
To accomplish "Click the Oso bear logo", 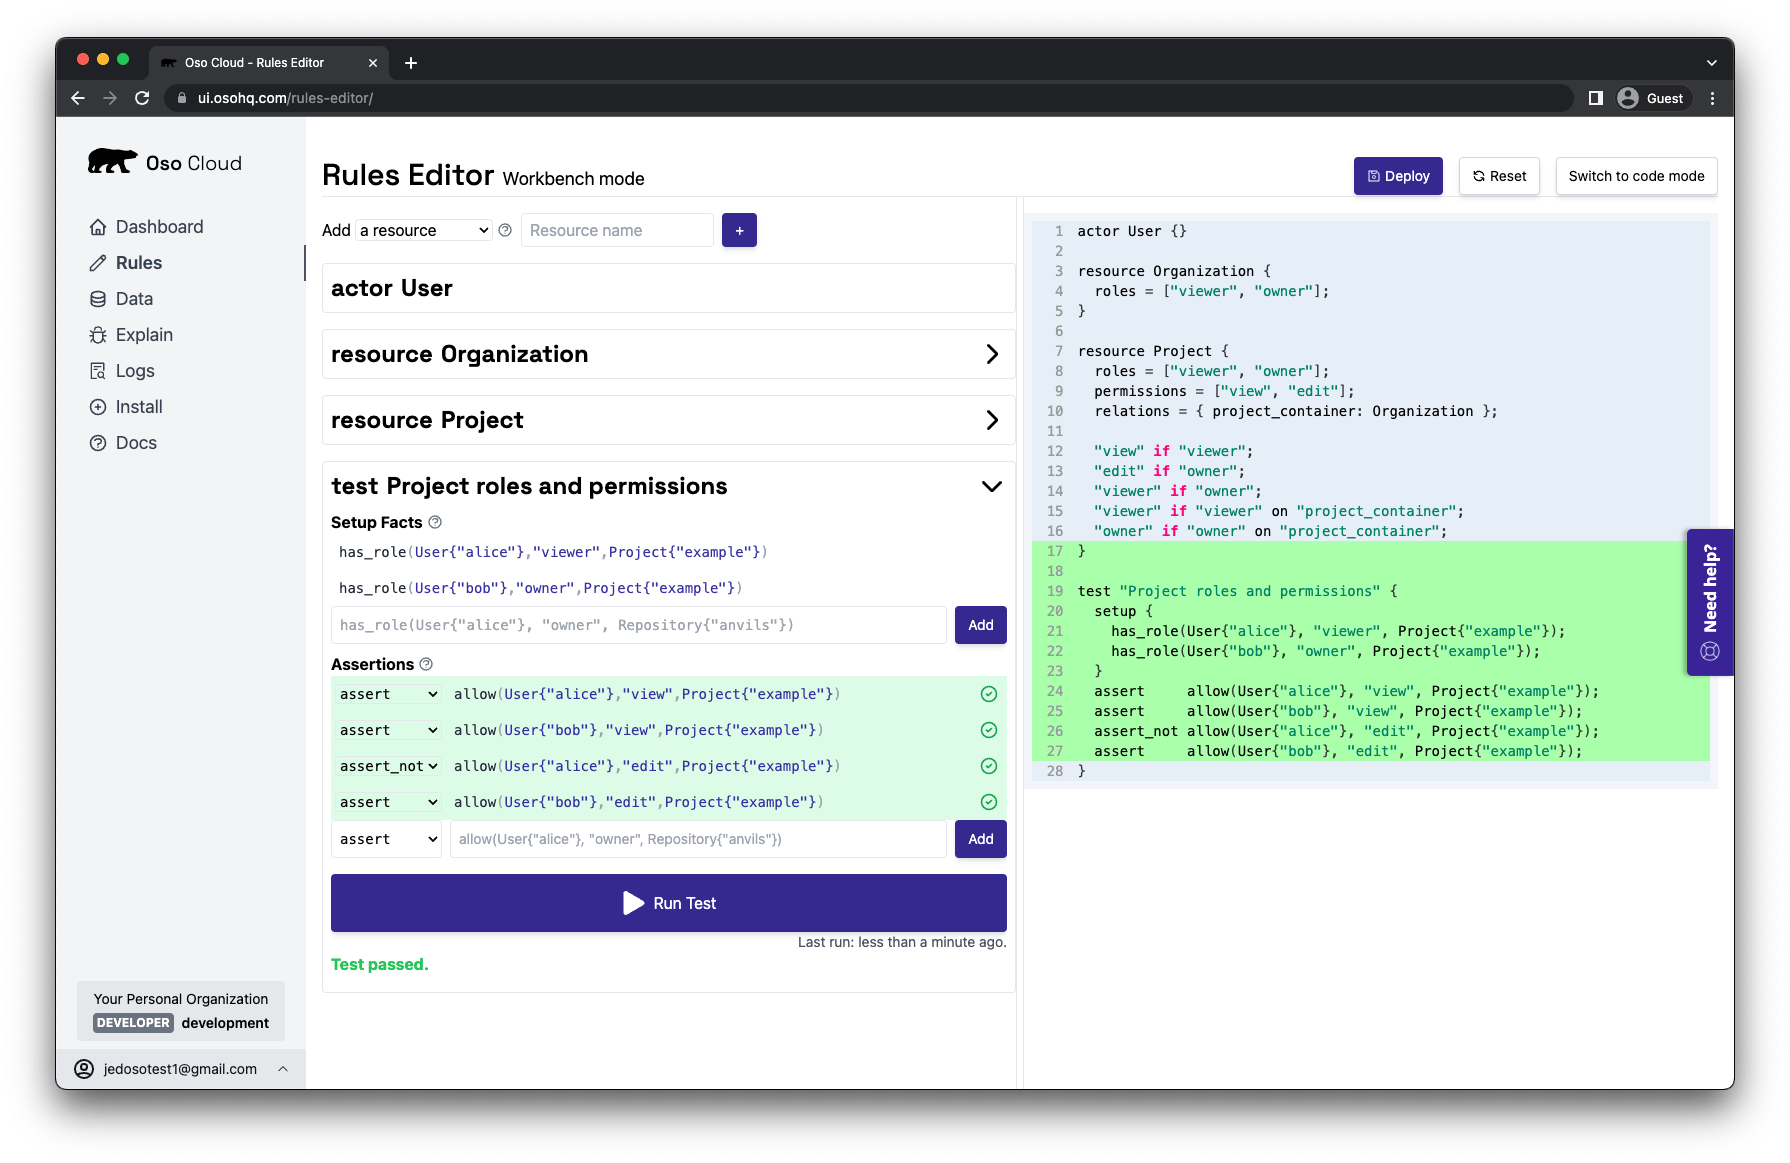I will (112, 162).
